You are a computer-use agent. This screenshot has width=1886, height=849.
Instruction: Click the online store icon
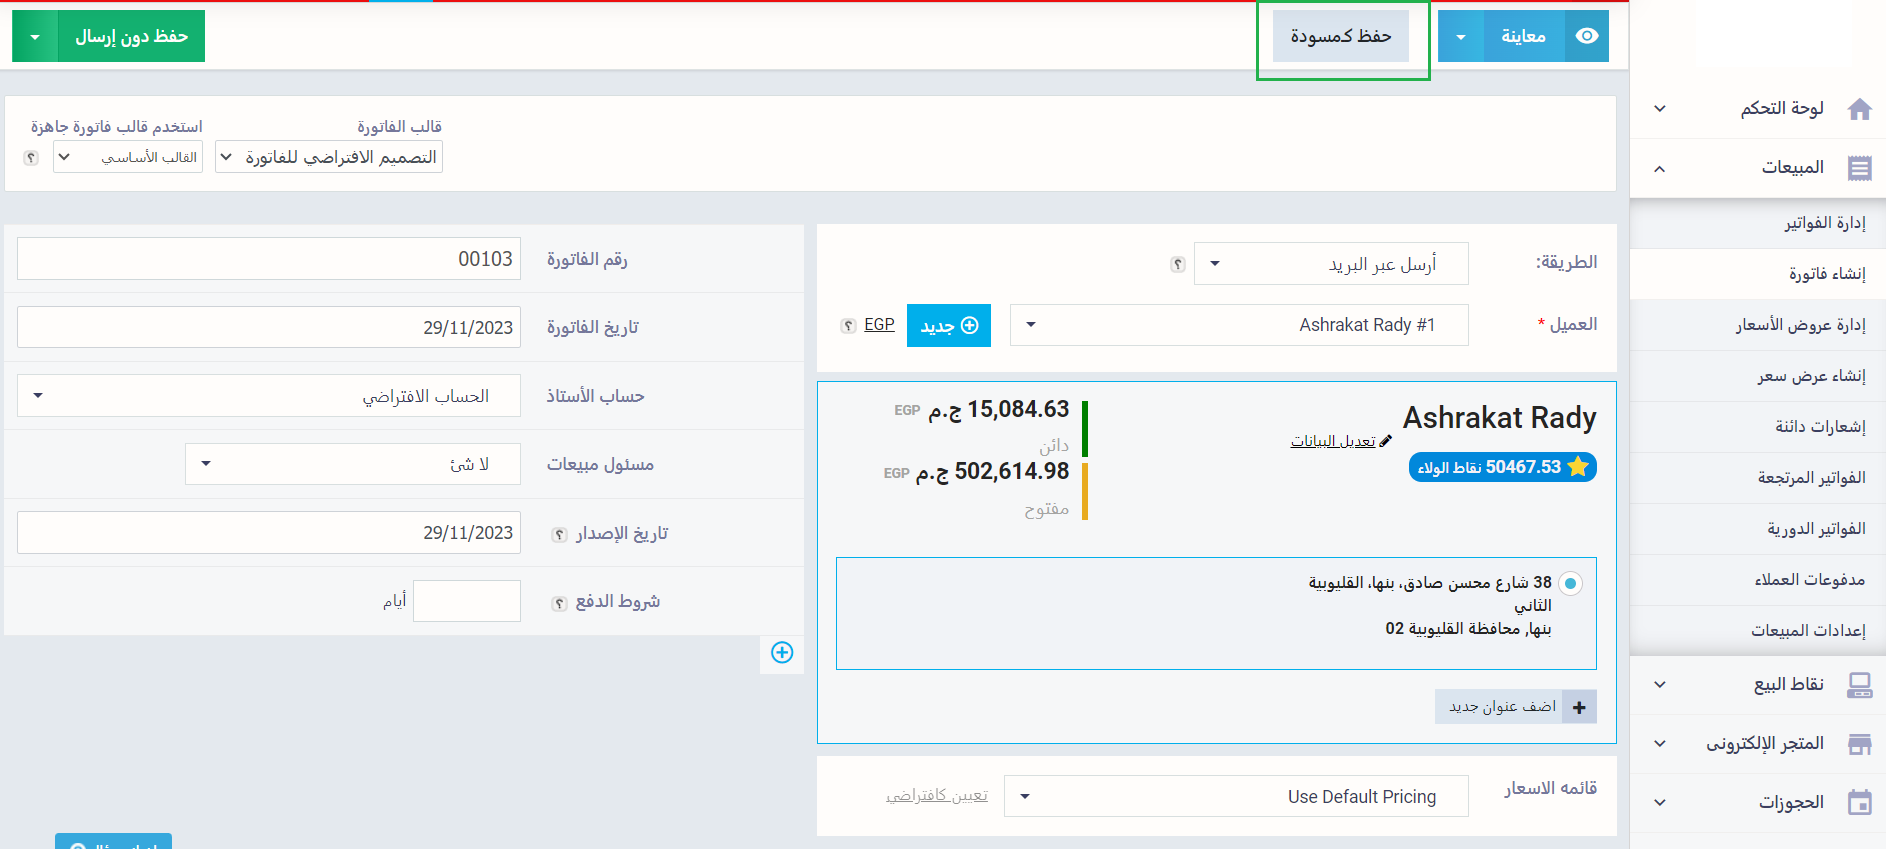pyautogui.click(x=1859, y=744)
